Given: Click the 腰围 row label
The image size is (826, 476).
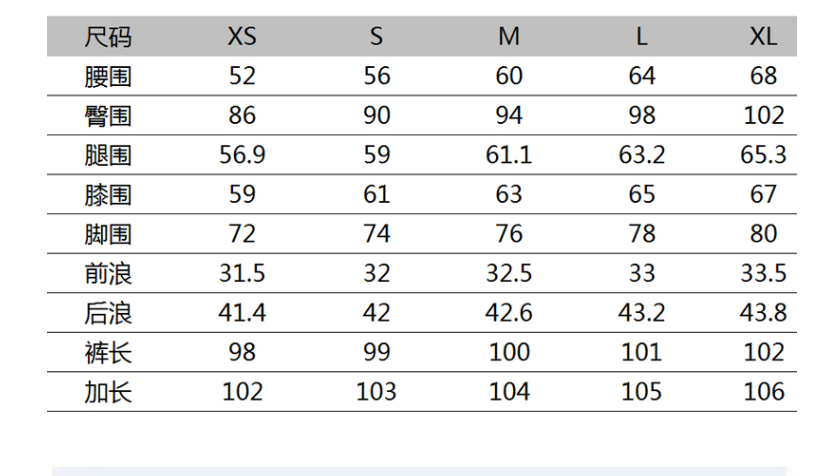Looking at the screenshot, I should pos(108,76).
